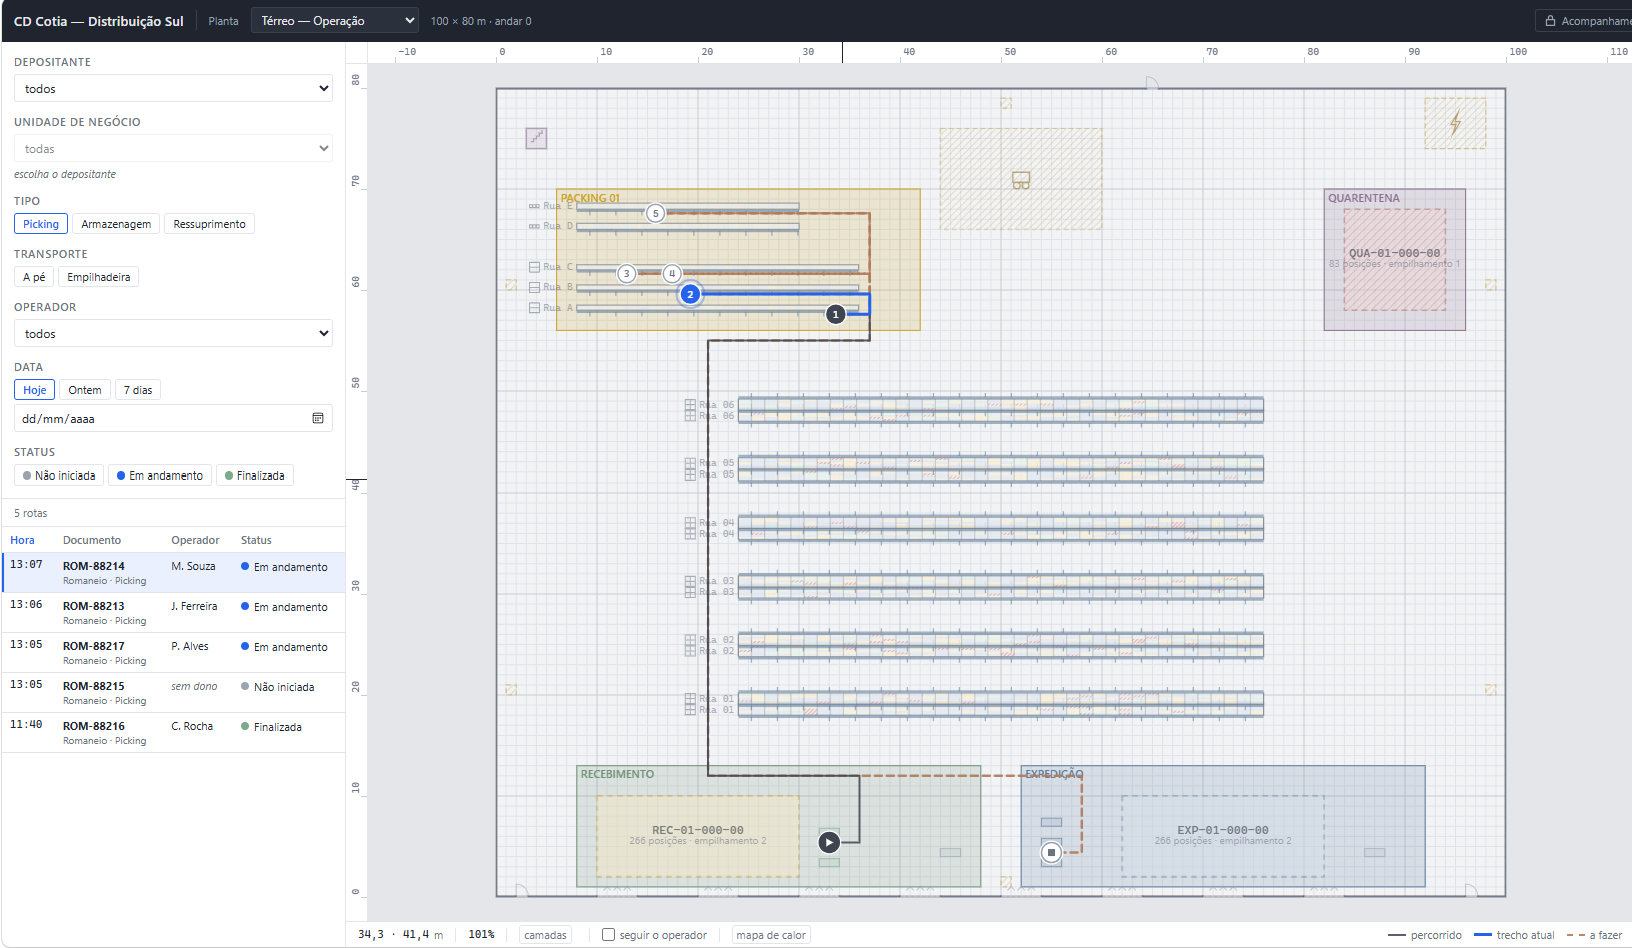Select the Ontem date filter
Viewport: 1632px width, 948px height.
pyautogui.click(x=85, y=390)
